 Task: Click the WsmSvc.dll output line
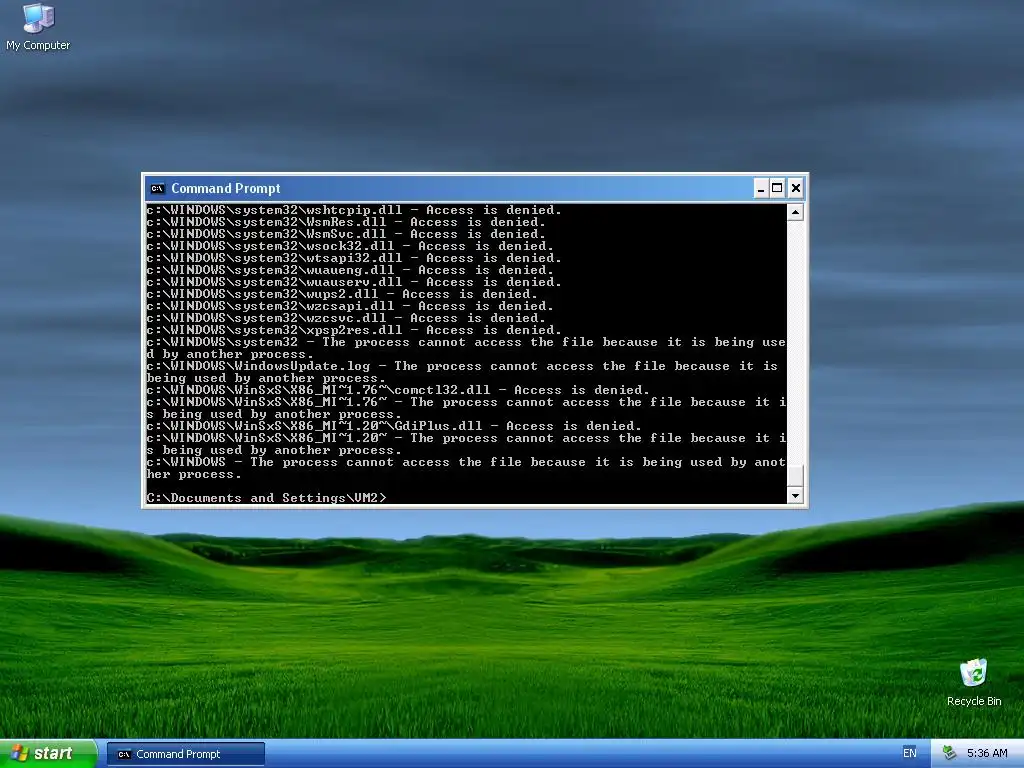[346, 234]
